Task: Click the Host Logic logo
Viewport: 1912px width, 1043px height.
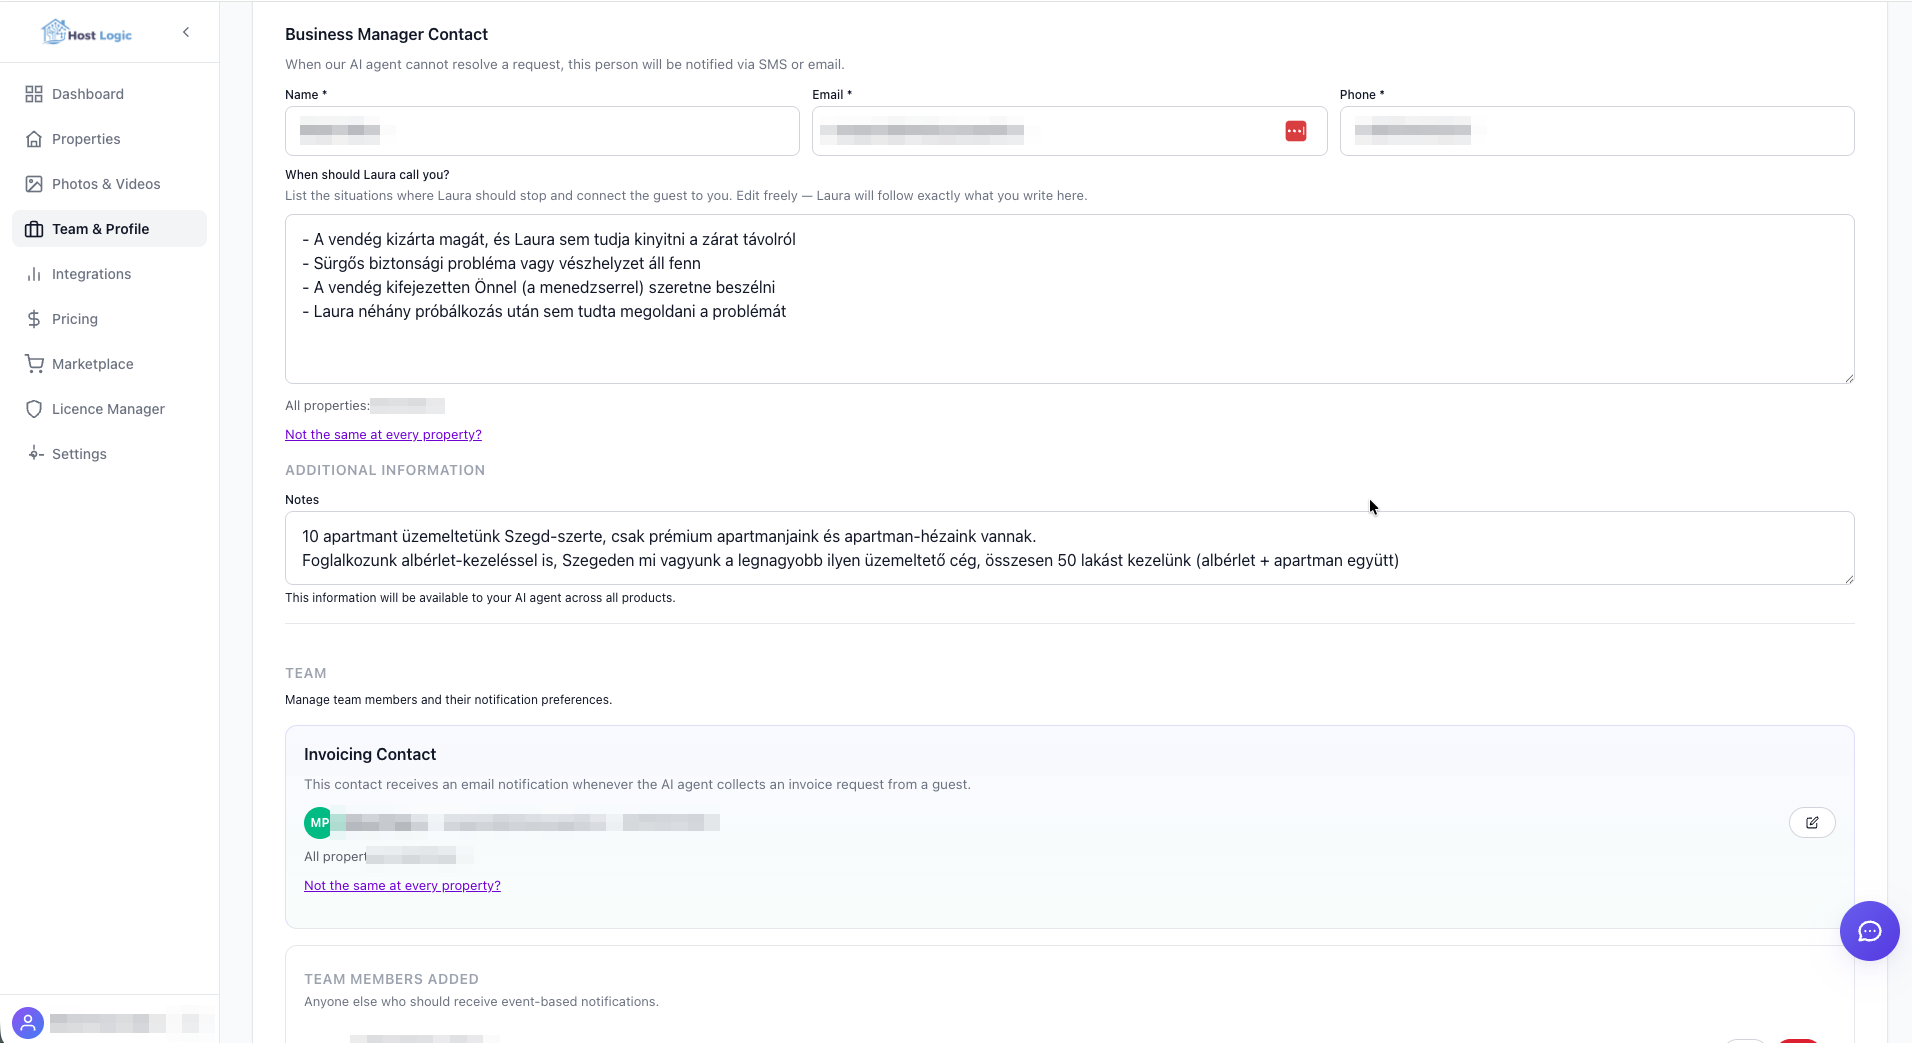Action: point(87,33)
